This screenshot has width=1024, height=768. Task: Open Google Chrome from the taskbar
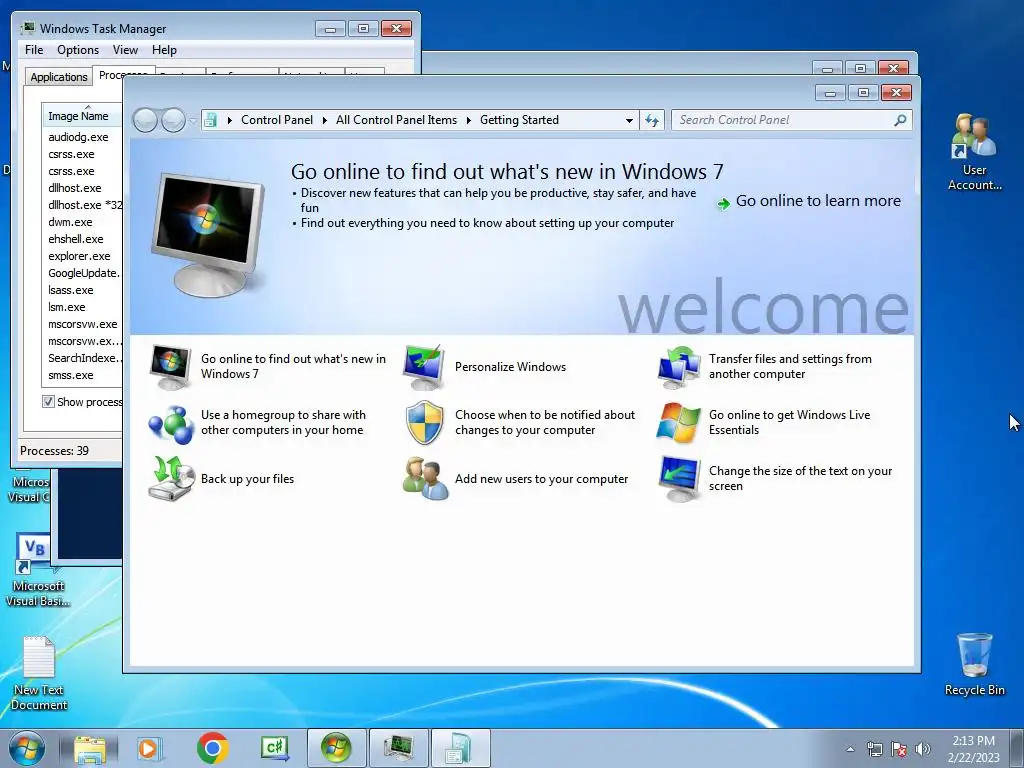(x=212, y=748)
